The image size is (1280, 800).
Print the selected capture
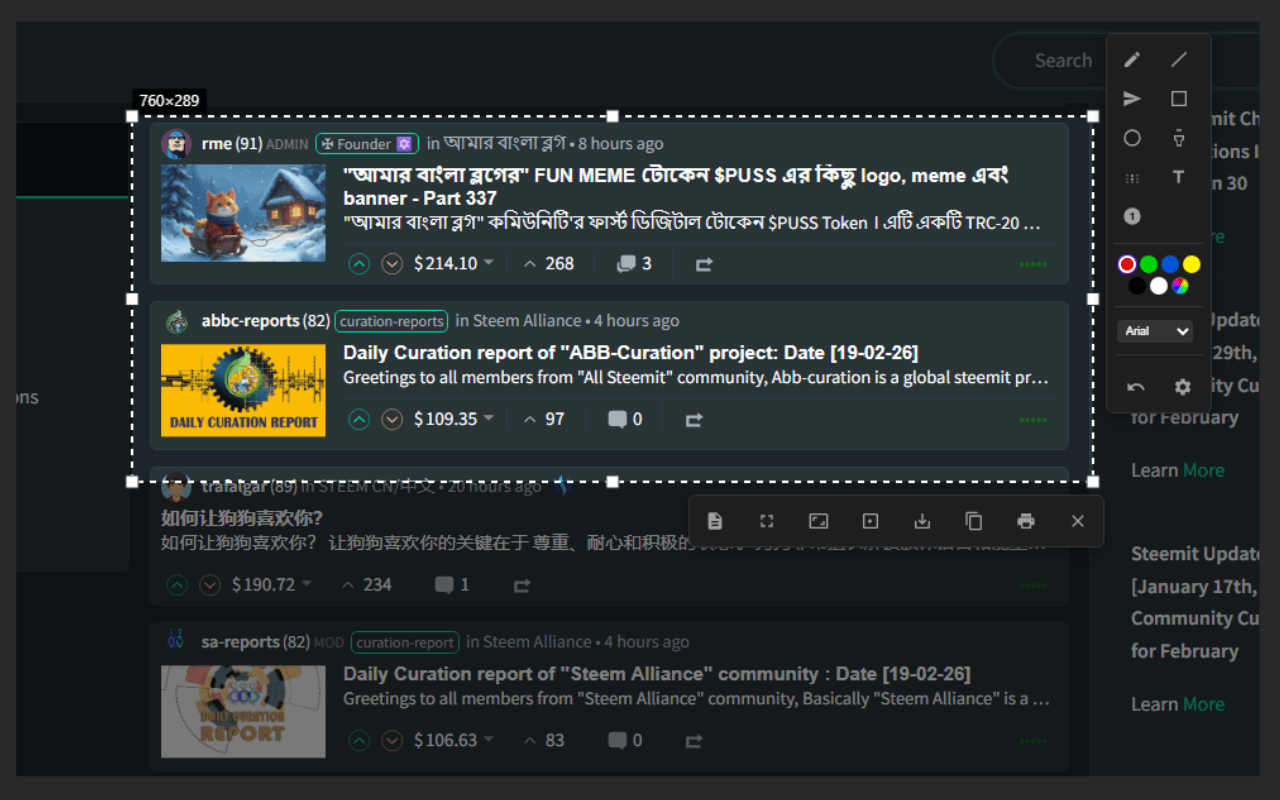(1025, 521)
